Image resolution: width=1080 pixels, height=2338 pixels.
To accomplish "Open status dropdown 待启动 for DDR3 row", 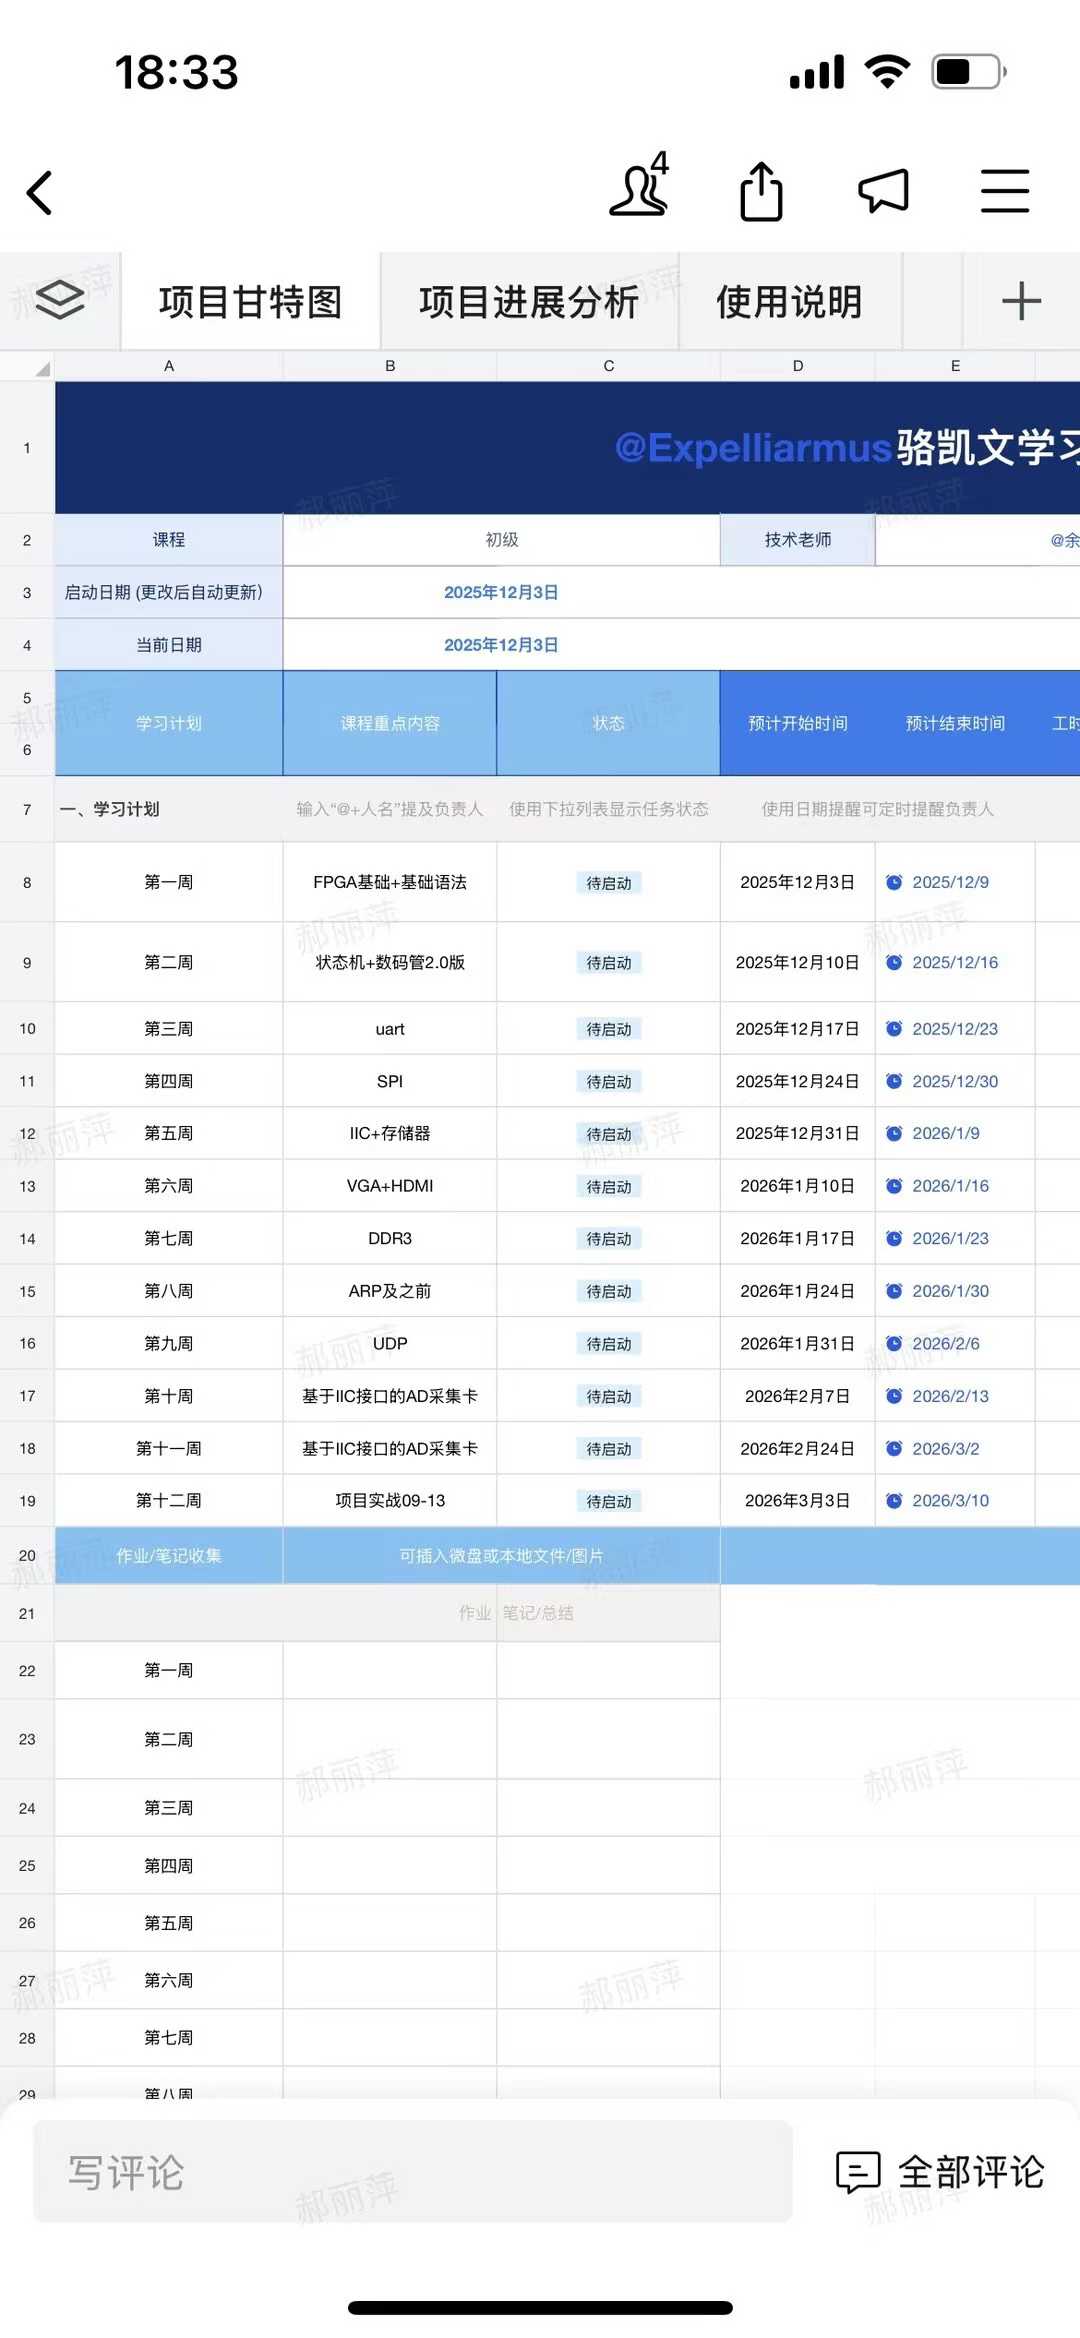I will [x=608, y=1239].
